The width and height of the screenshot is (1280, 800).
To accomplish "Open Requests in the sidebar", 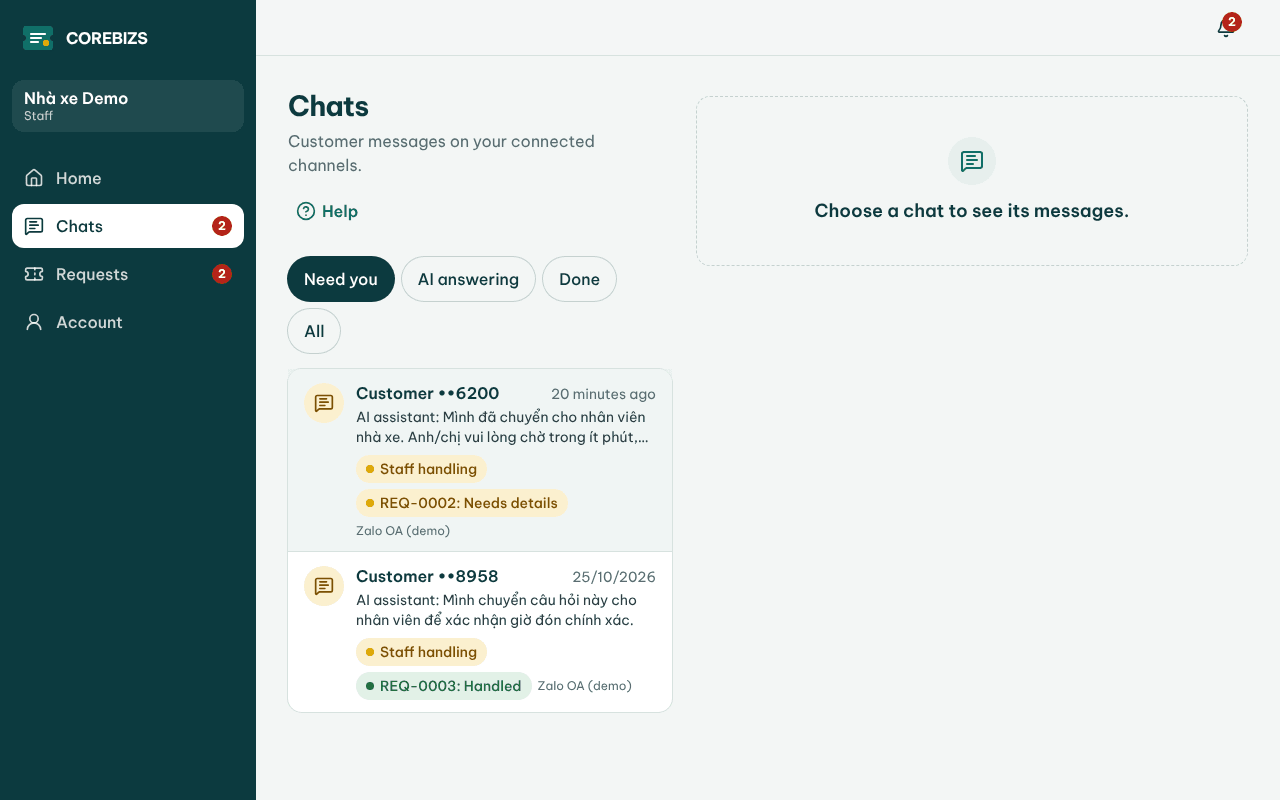I will click(128, 274).
